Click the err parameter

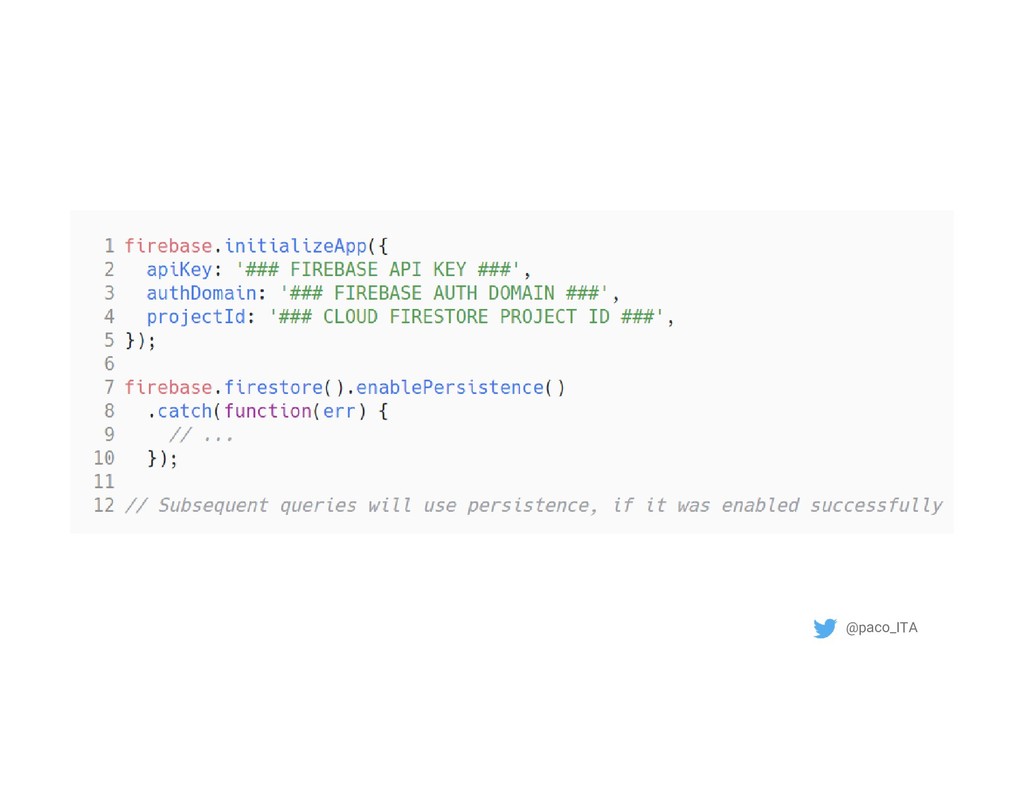point(339,411)
